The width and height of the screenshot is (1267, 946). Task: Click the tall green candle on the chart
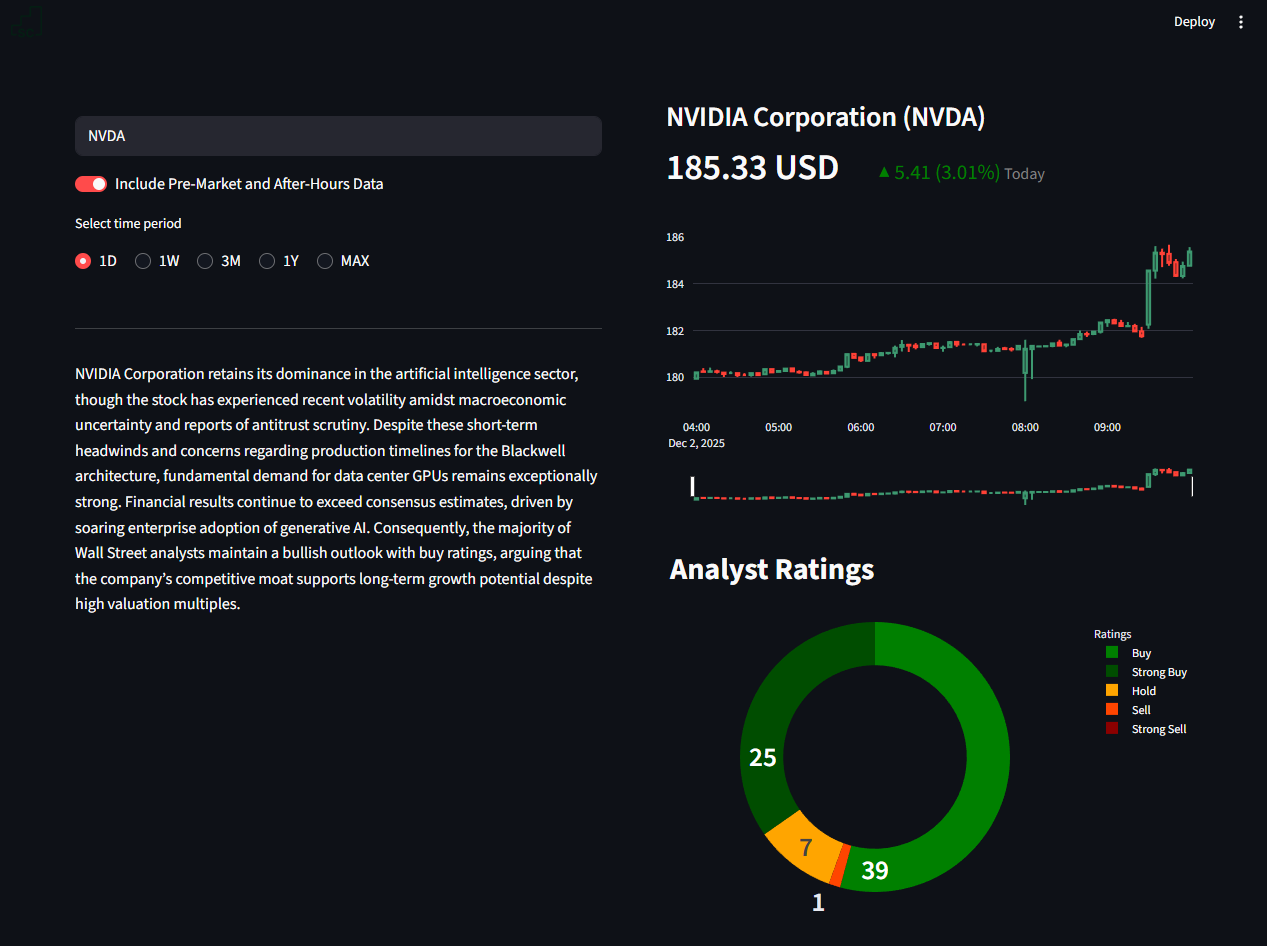pyautogui.click(x=1148, y=300)
